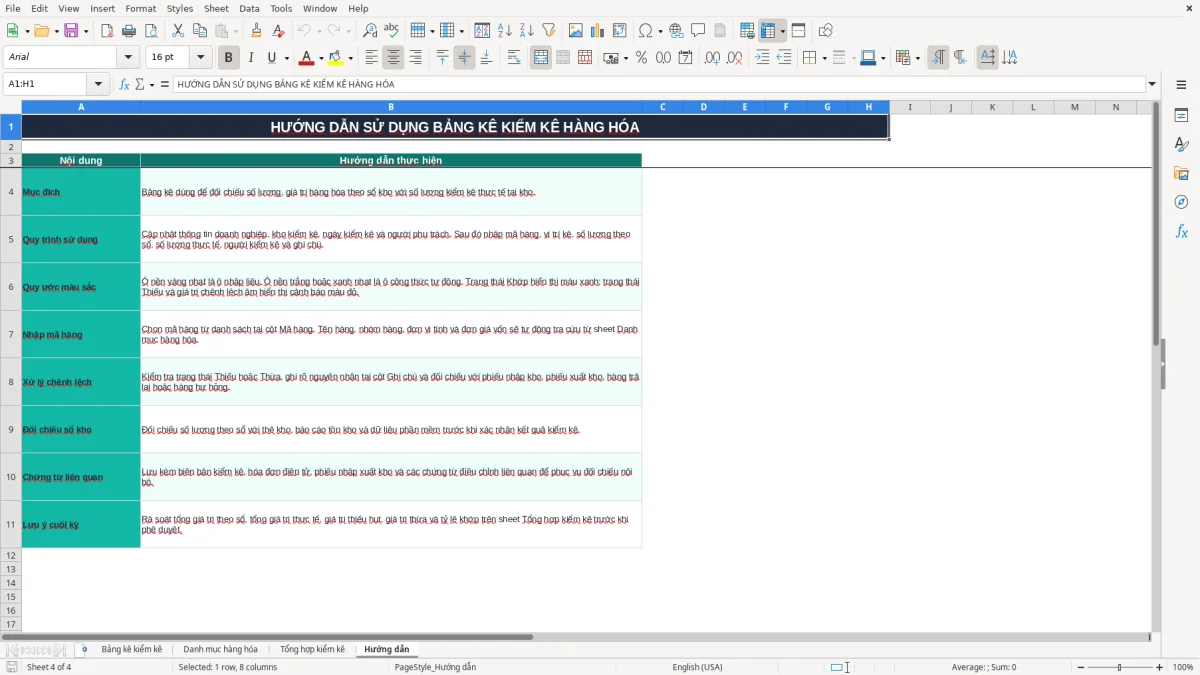The height and width of the screenshot is (675, 1200).
Task: Toggle Center Horizontally alignment
Action: coord(393,58)
